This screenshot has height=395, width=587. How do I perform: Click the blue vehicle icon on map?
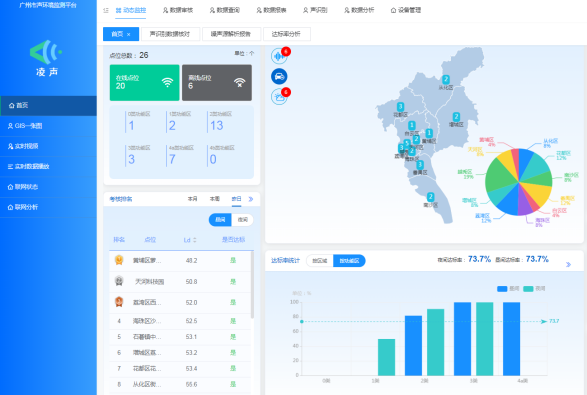click(279, 76)
